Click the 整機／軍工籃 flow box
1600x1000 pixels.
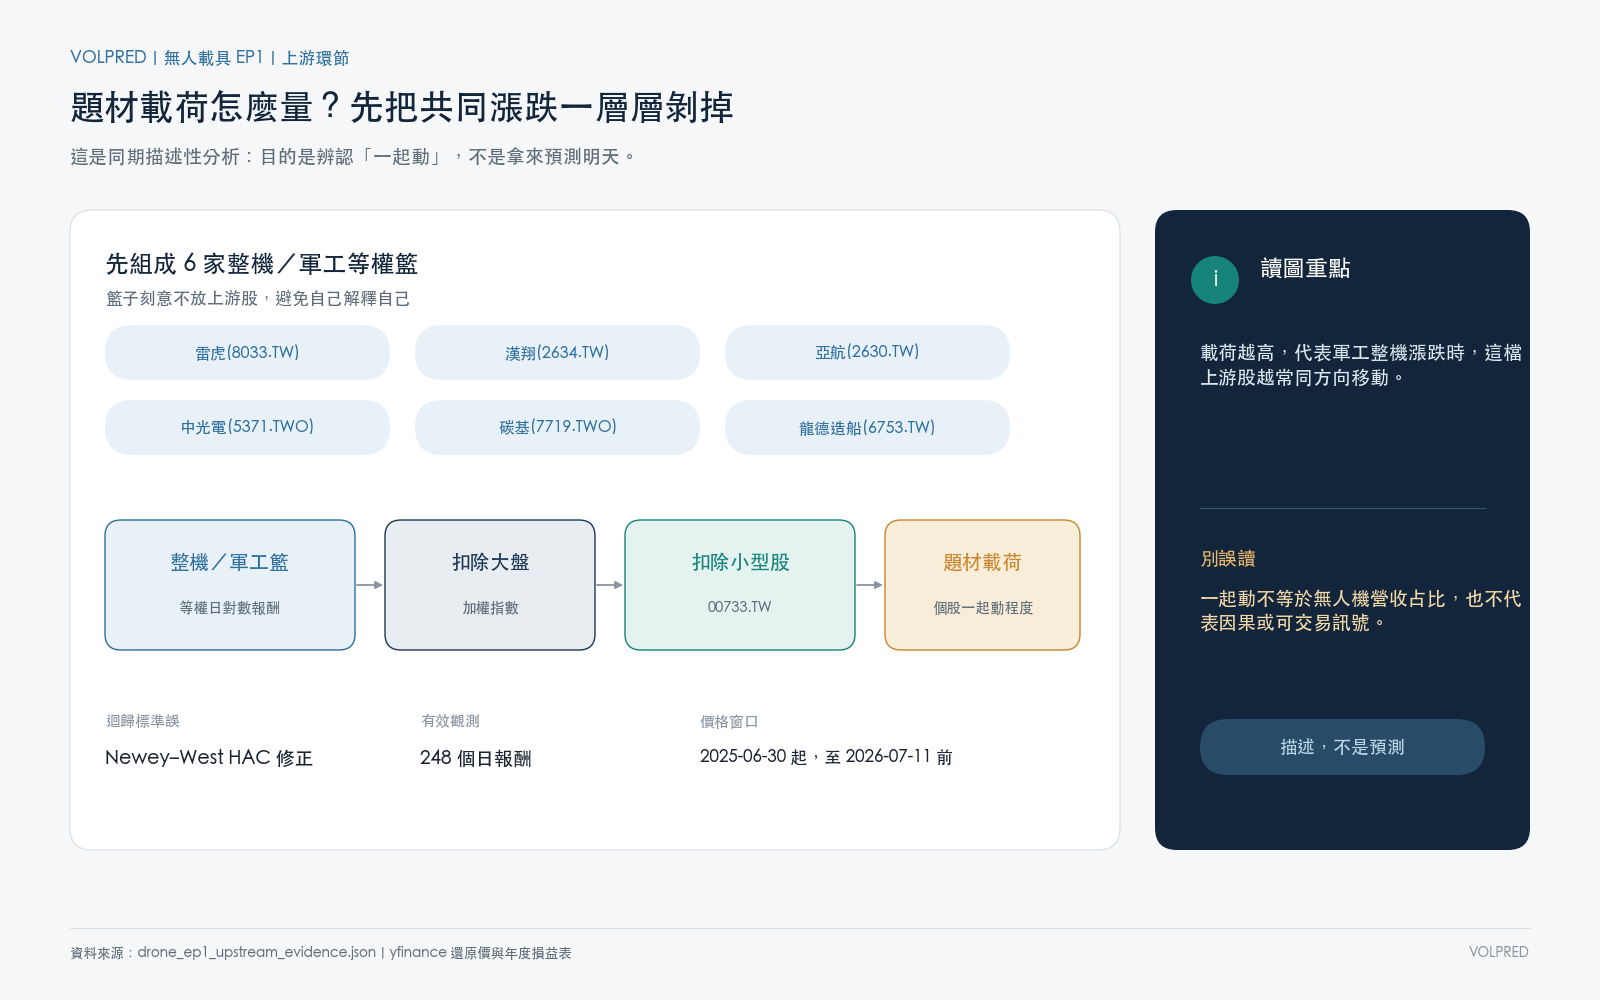point(230,585)
